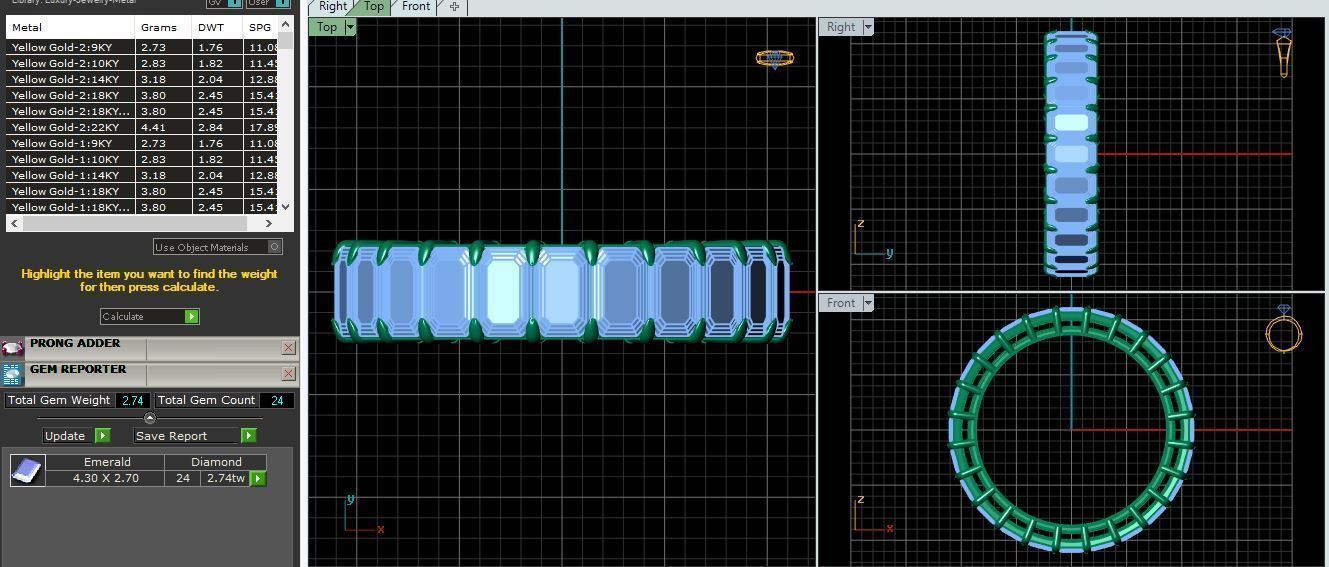Click the Front viewport title label
1329x567 pixels.
(841, 303)
